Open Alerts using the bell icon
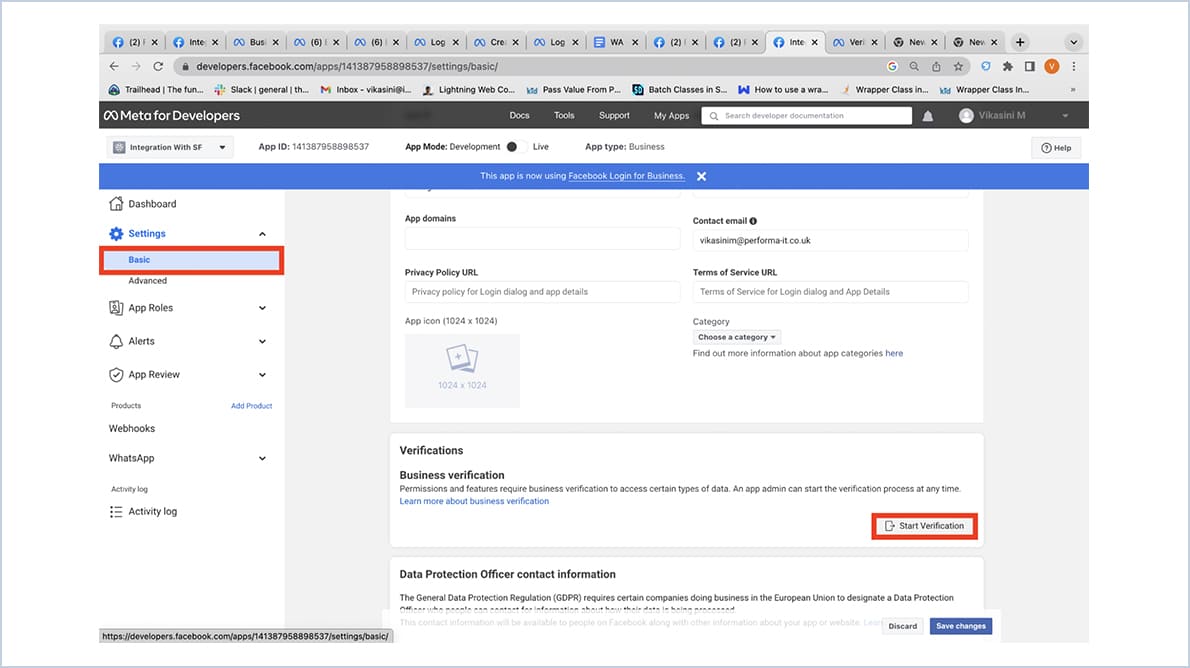The image size is (1190, 668). (116, 341)
